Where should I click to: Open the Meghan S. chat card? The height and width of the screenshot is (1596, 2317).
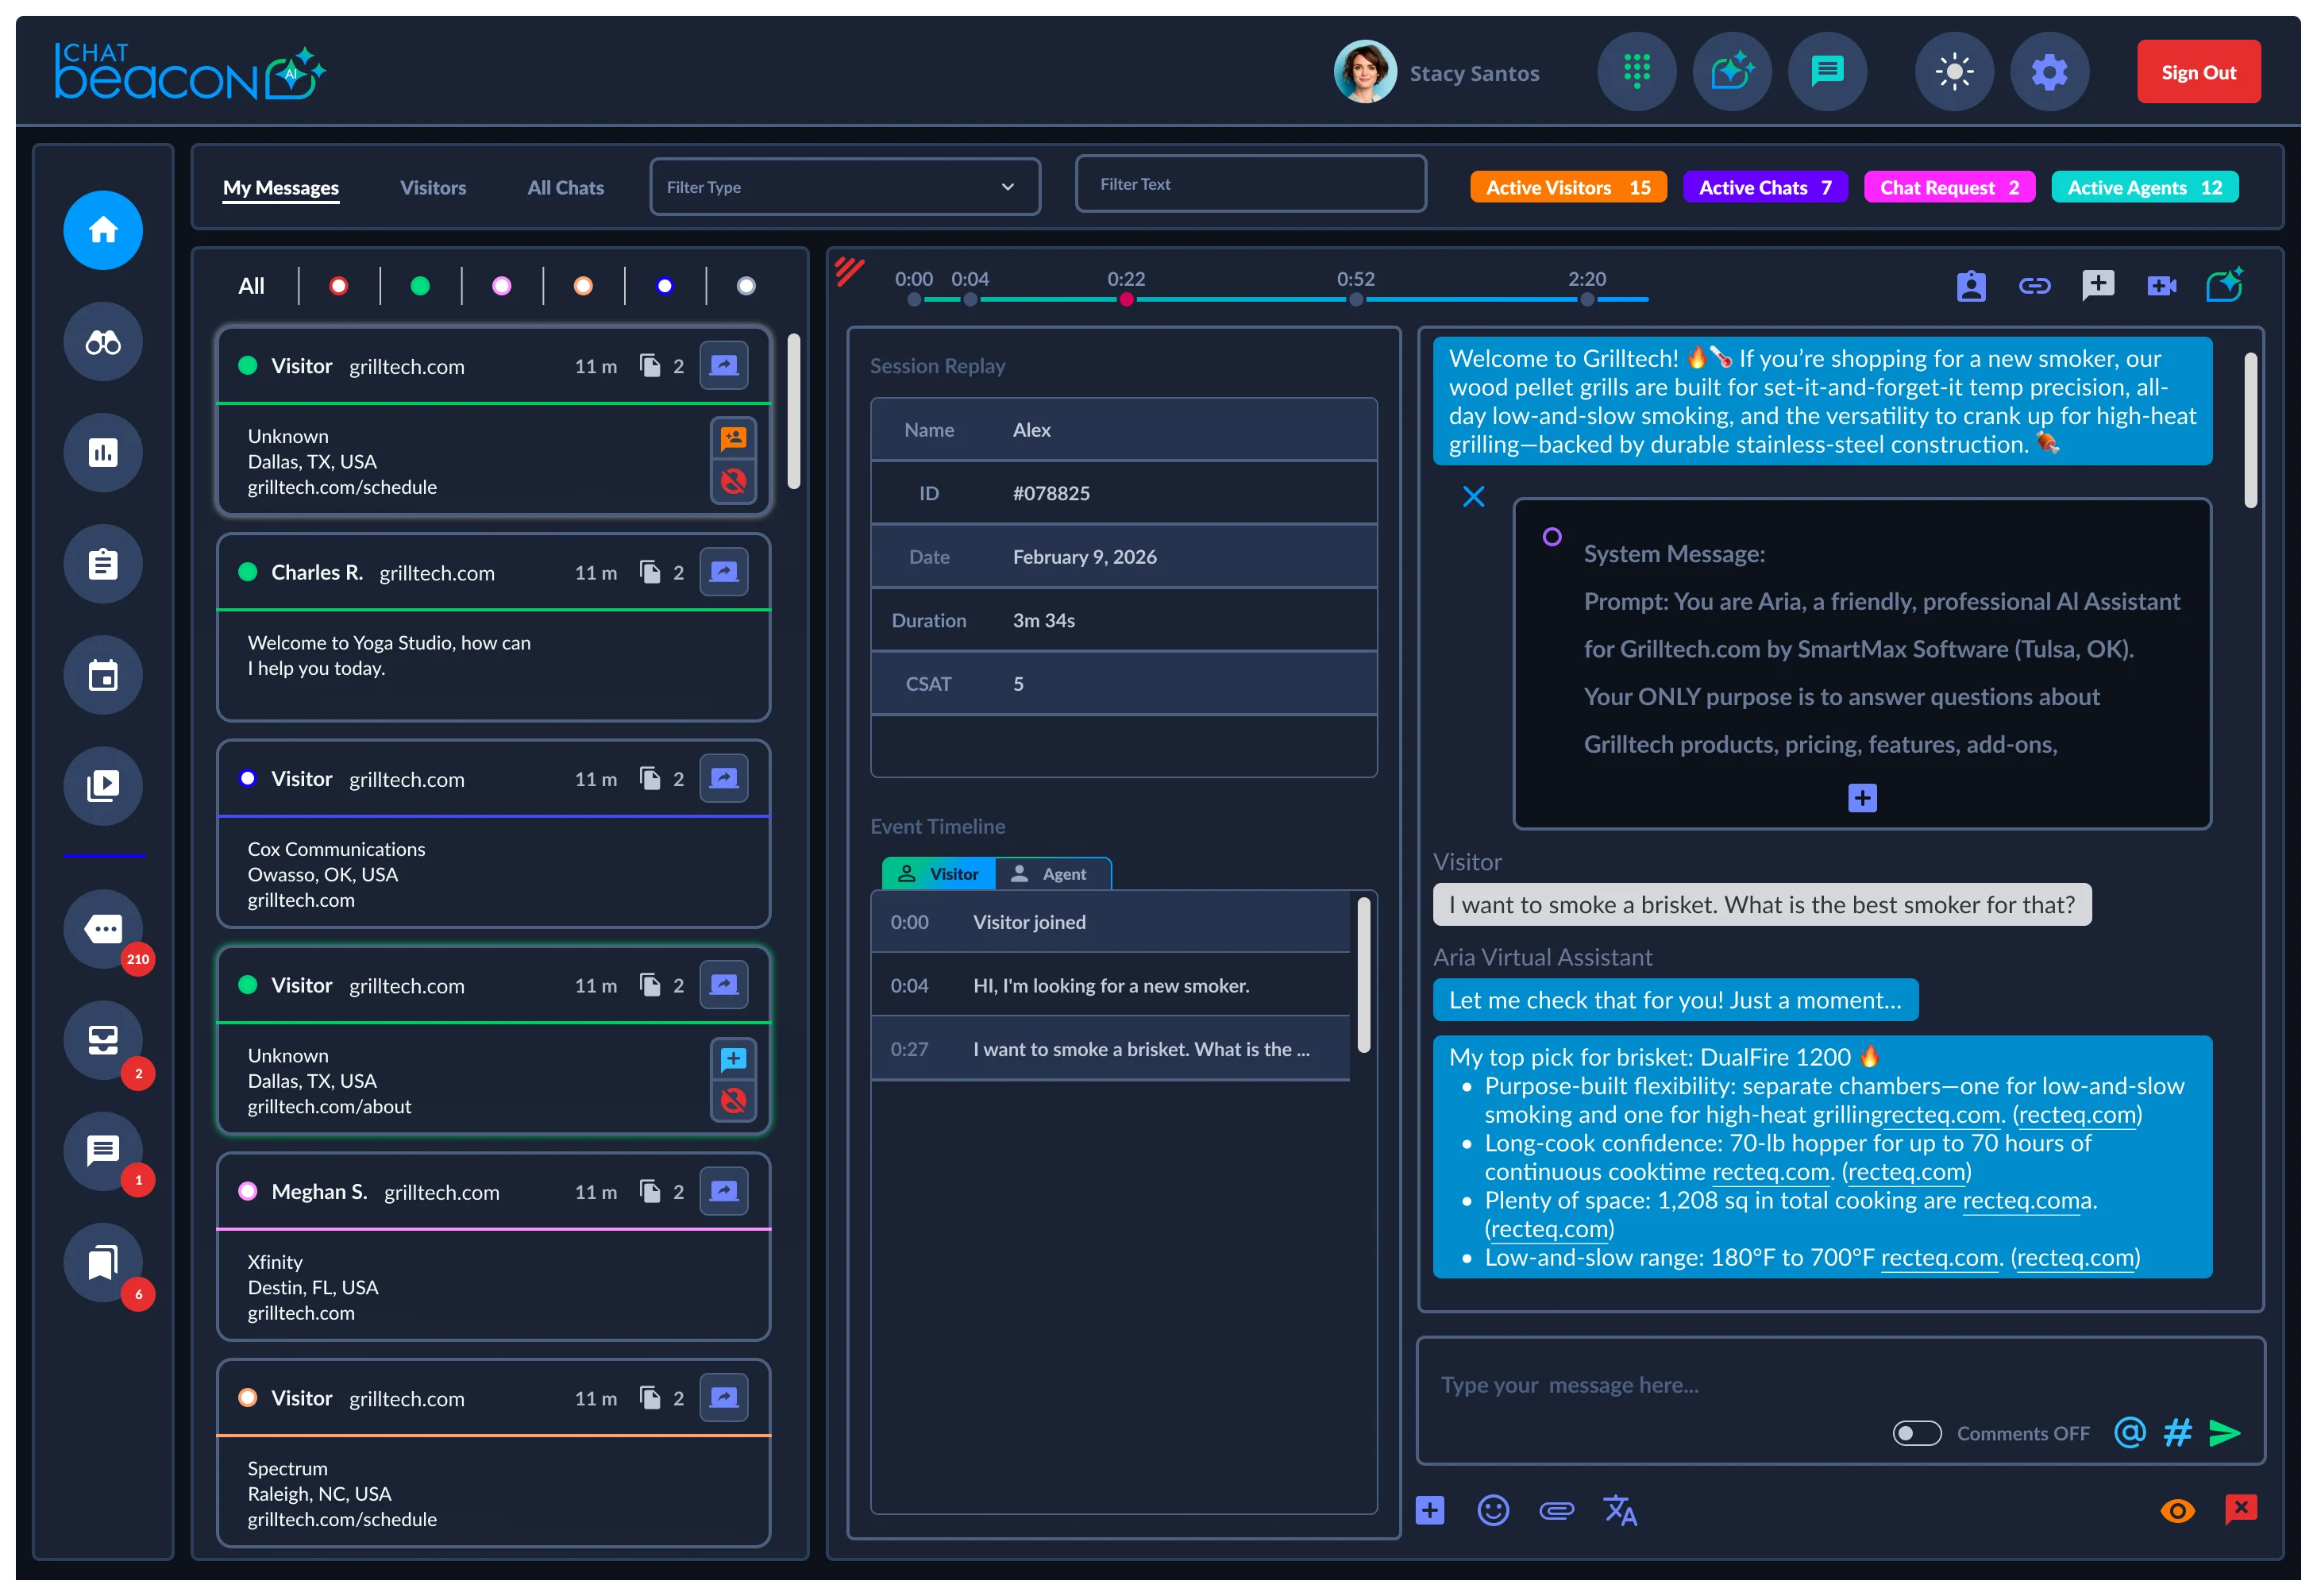point(493,1247)
